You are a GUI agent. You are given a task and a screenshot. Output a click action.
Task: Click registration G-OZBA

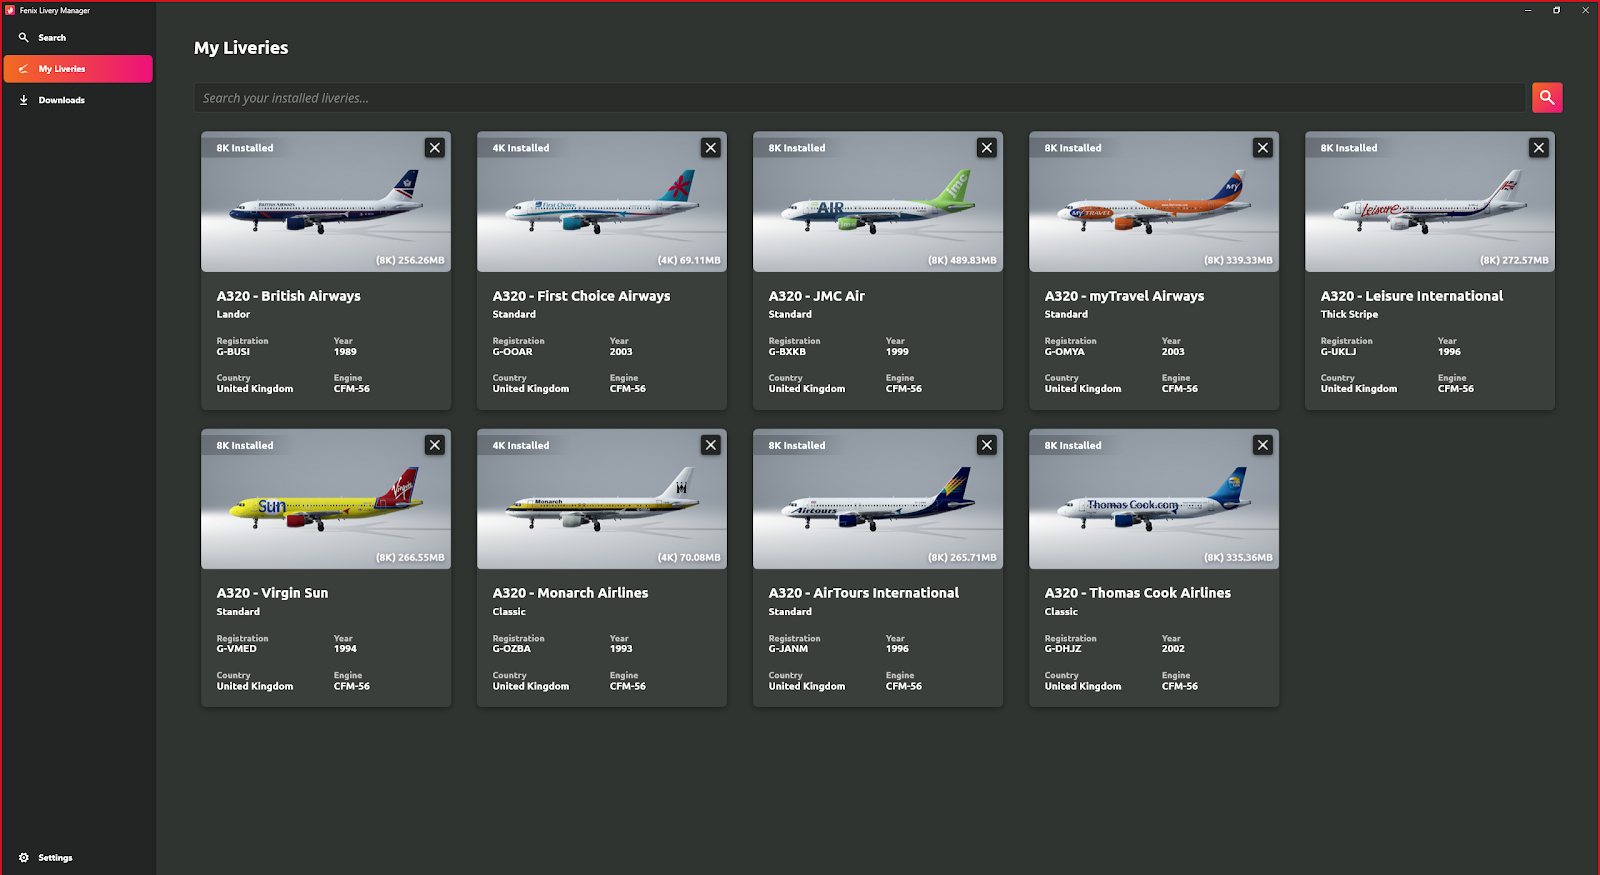pos(512,649)
